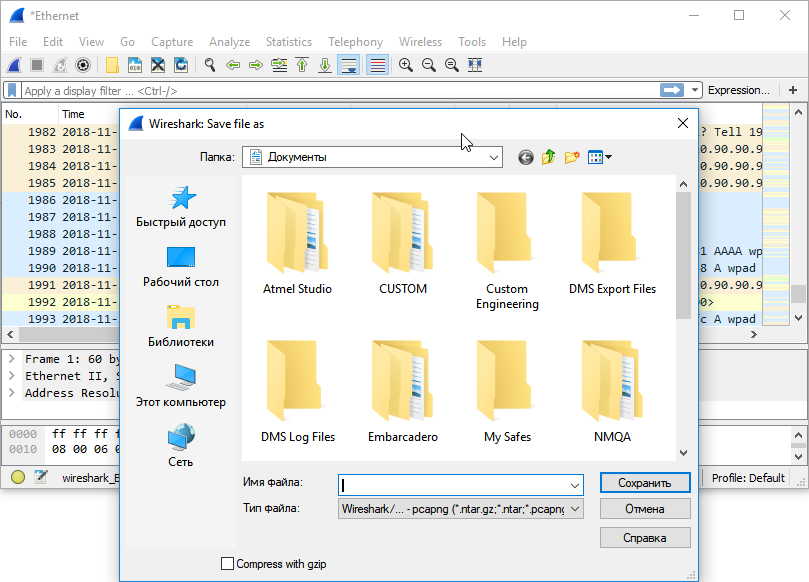Go back to the last visited folder

click(x=526, y=157)
